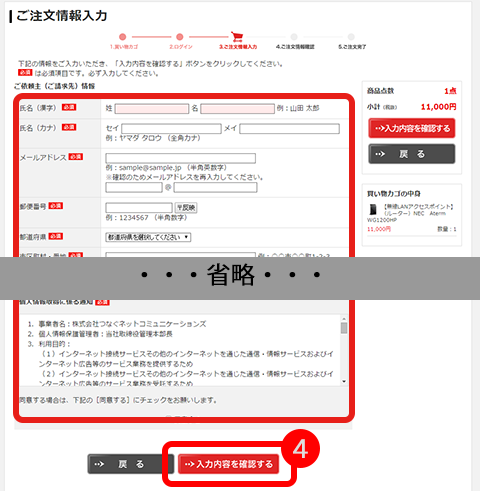The image size is (480, 491).
Task: Click the step 5 ご注文完了 circle
Action: (x=351, y=37)
